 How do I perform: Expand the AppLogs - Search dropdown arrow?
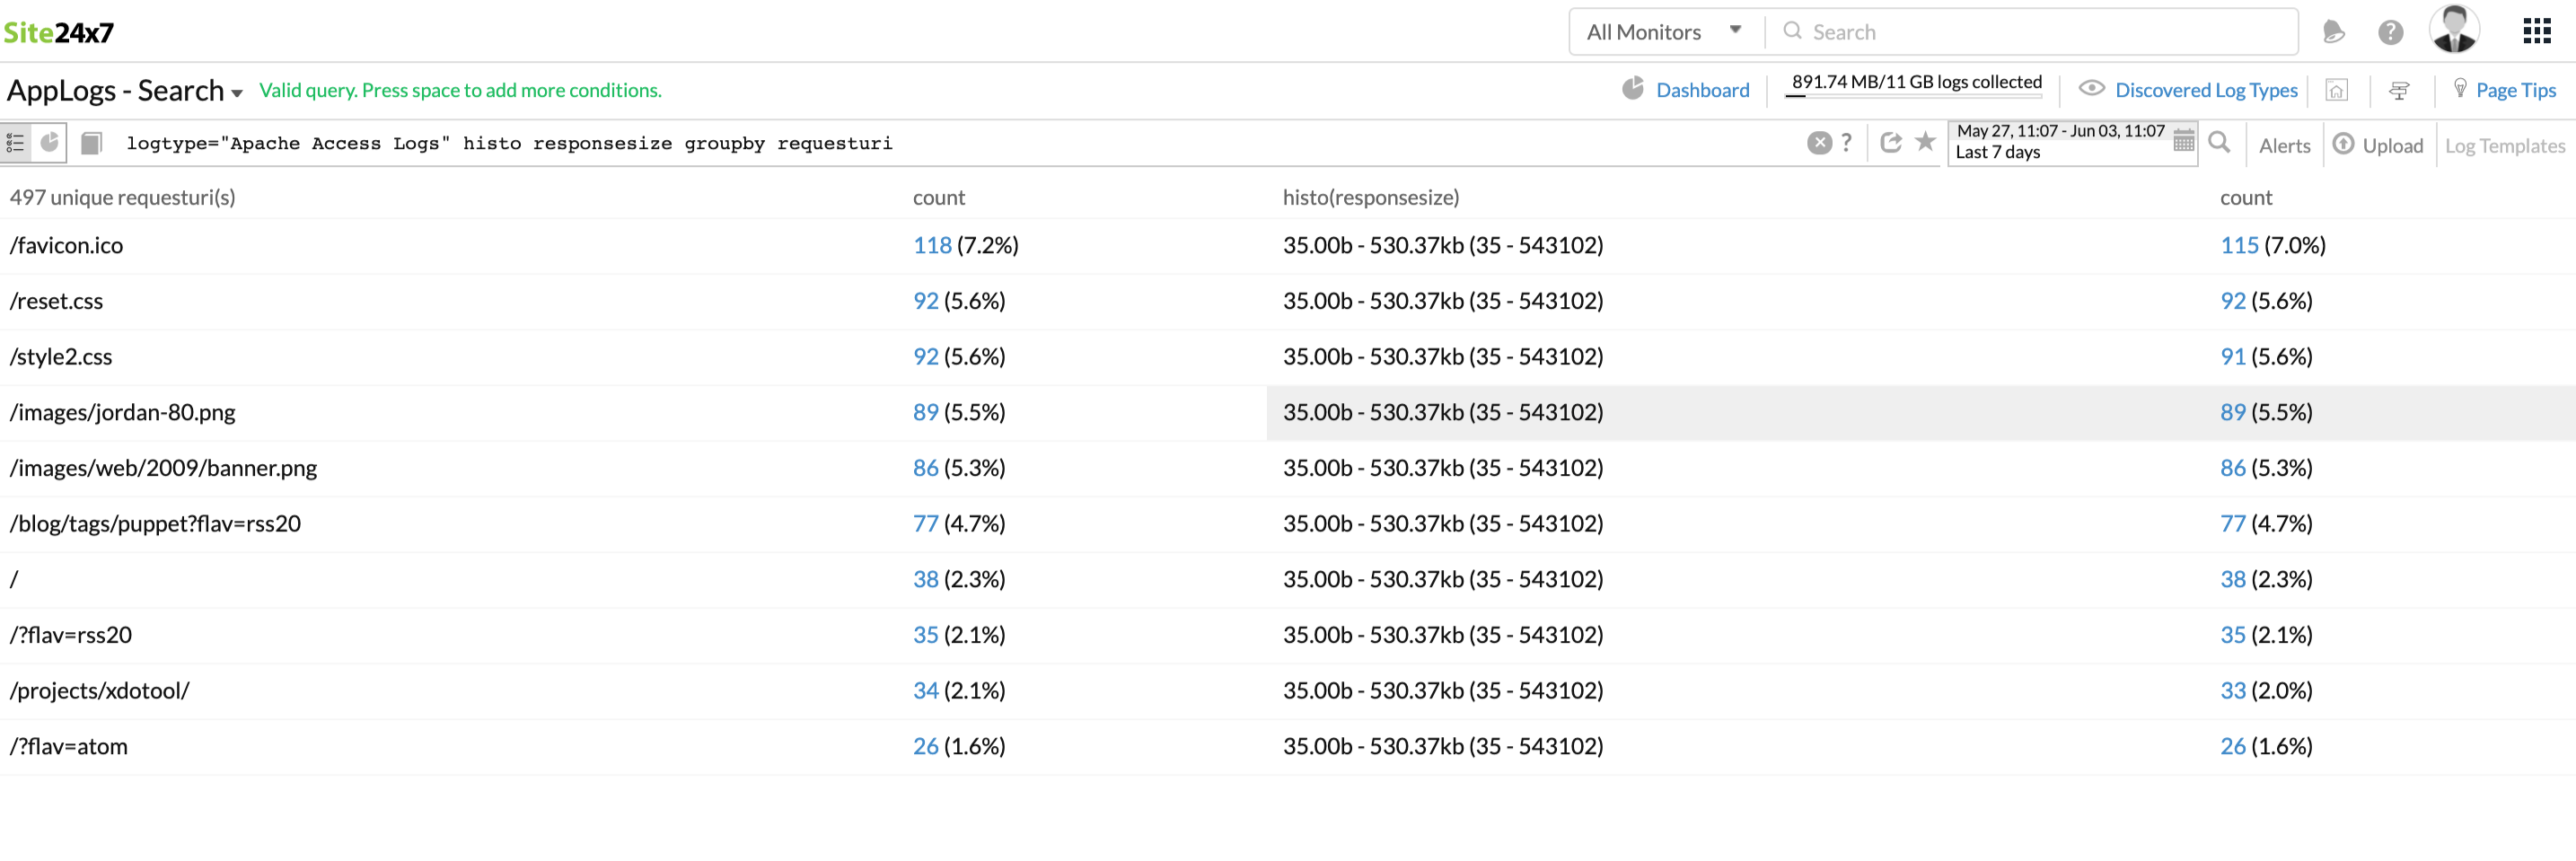coord(237,93)
